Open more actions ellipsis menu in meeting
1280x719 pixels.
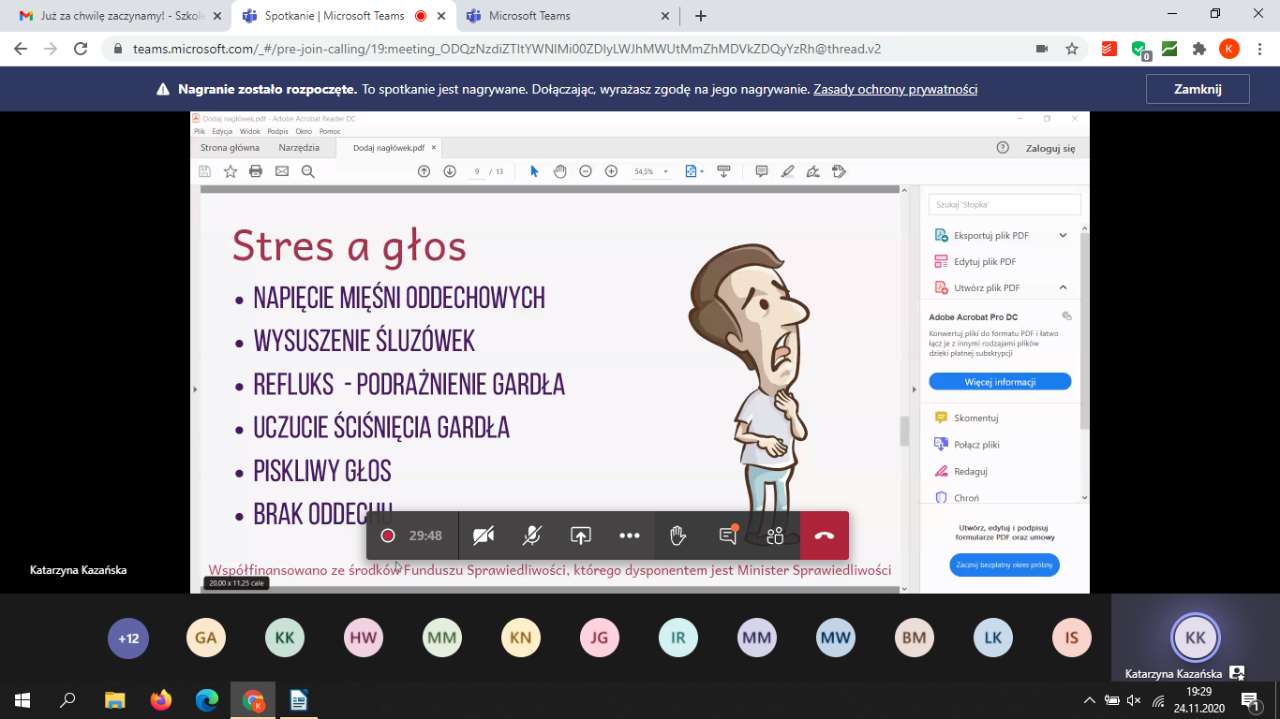click(x=629, y=536)
